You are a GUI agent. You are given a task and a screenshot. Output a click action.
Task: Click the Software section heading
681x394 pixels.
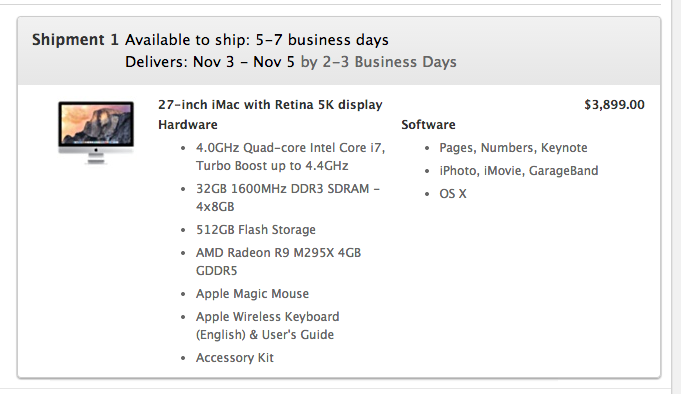428,125
